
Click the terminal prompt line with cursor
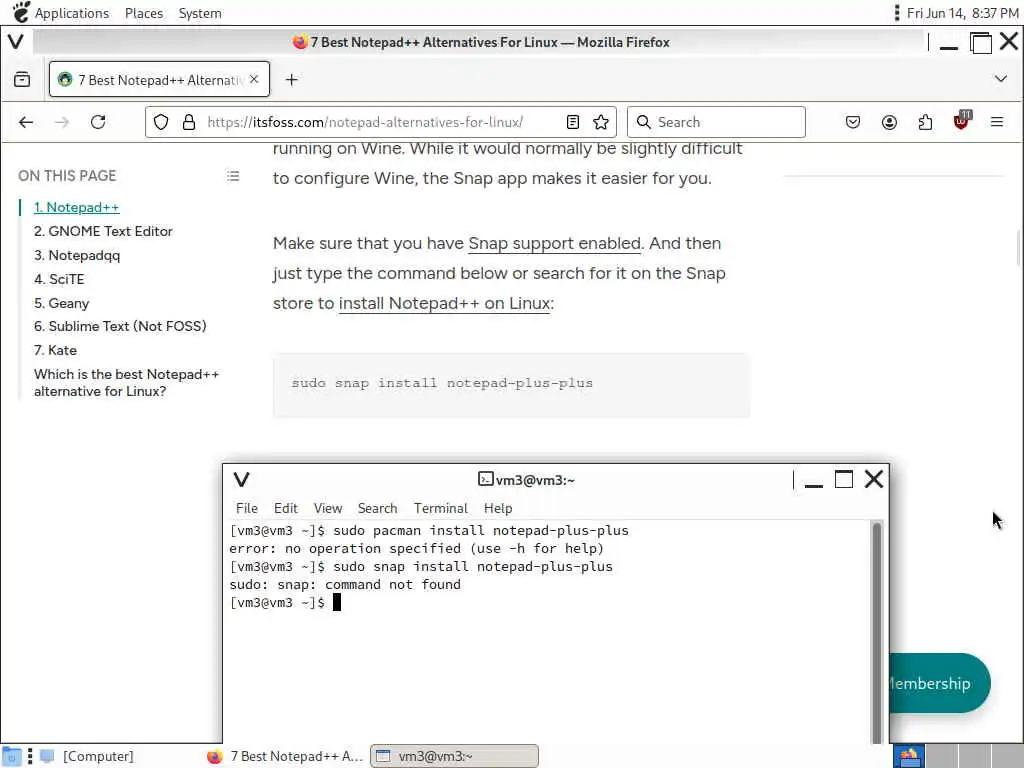[285, 603]
